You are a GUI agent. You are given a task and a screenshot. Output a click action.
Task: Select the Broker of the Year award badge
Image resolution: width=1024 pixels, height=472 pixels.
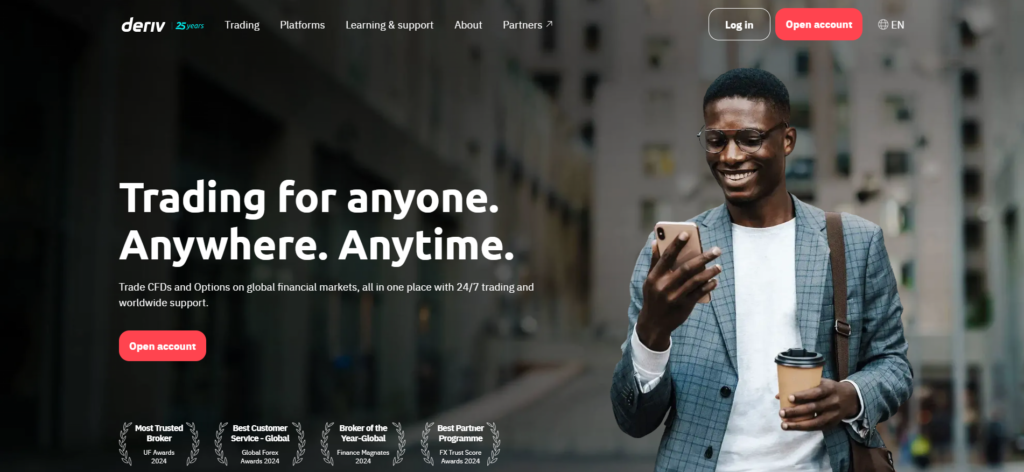363,443
